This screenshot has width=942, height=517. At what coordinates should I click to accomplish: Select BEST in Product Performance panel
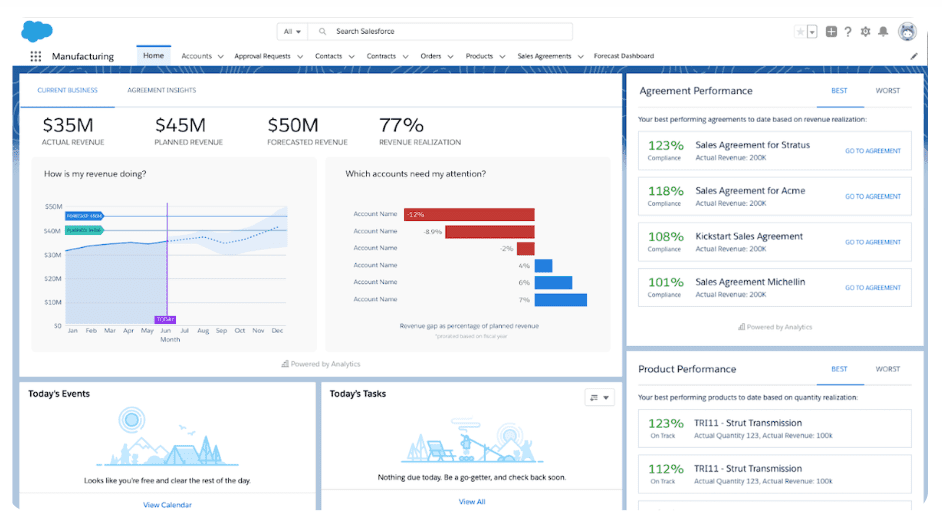point(839,369)
